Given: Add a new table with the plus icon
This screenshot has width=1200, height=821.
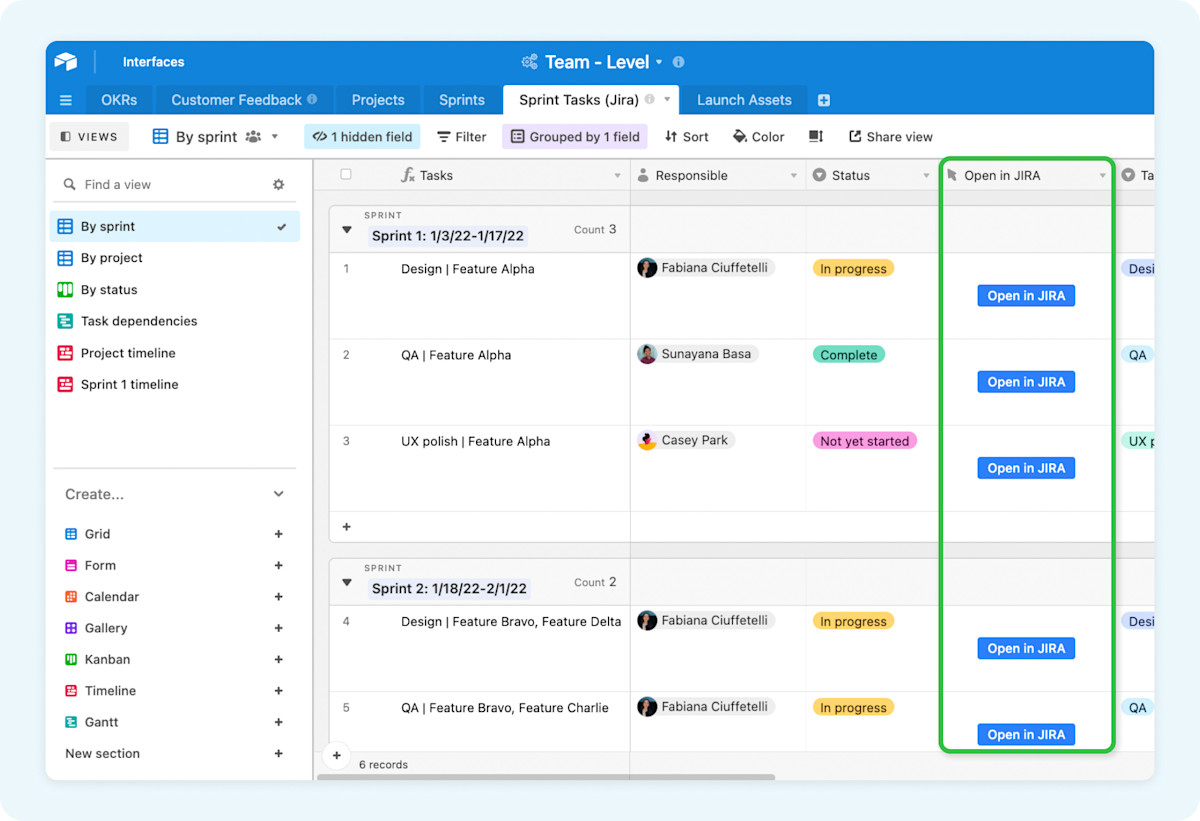Looking at the screenshot, I should point(824,99).
